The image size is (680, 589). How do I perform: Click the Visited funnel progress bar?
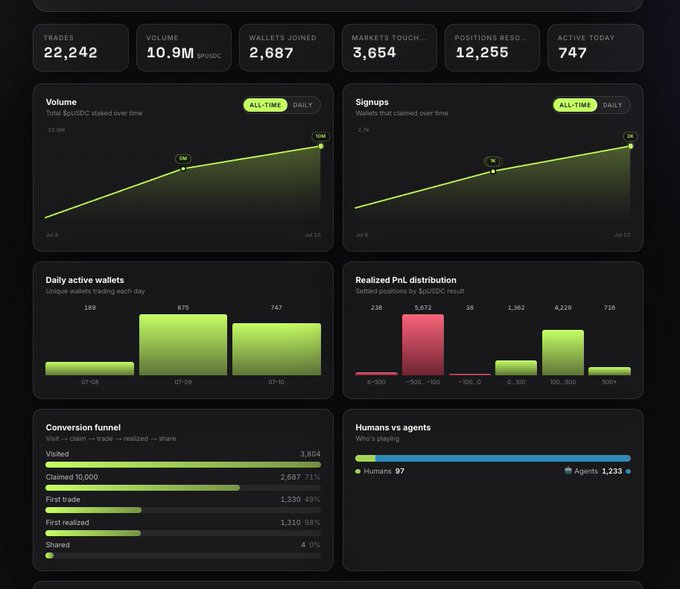[183, 465]
